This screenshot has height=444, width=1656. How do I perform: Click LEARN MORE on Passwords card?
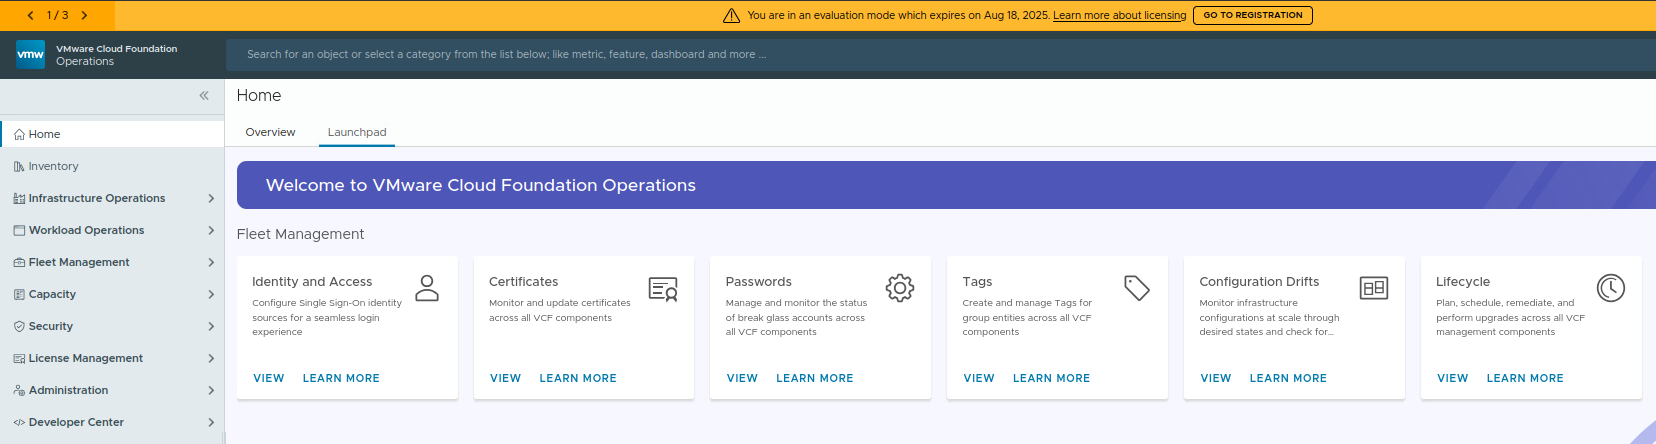815,378
